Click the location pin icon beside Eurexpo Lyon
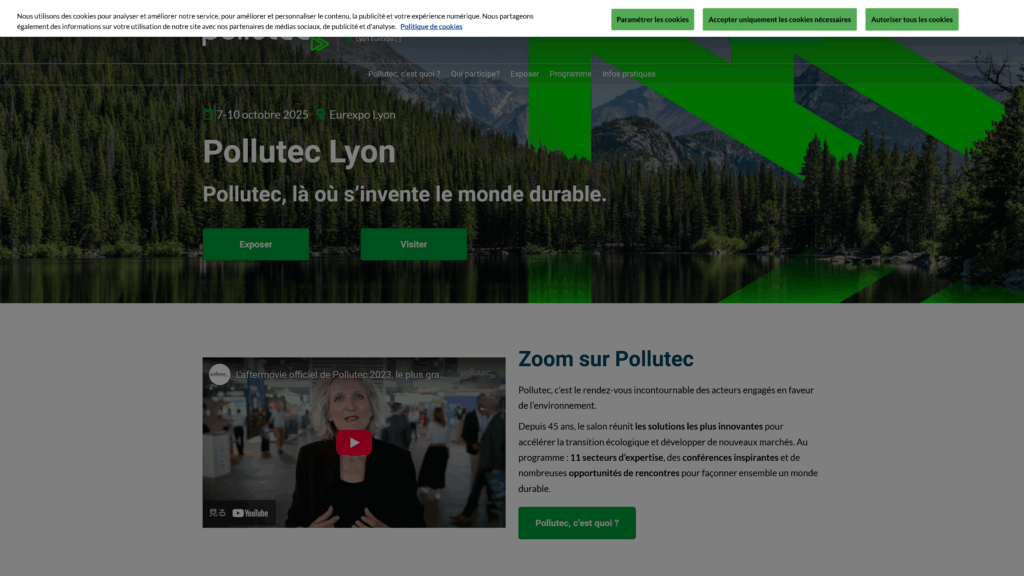This screenshot has width=1024, height=576. point(321,114)
